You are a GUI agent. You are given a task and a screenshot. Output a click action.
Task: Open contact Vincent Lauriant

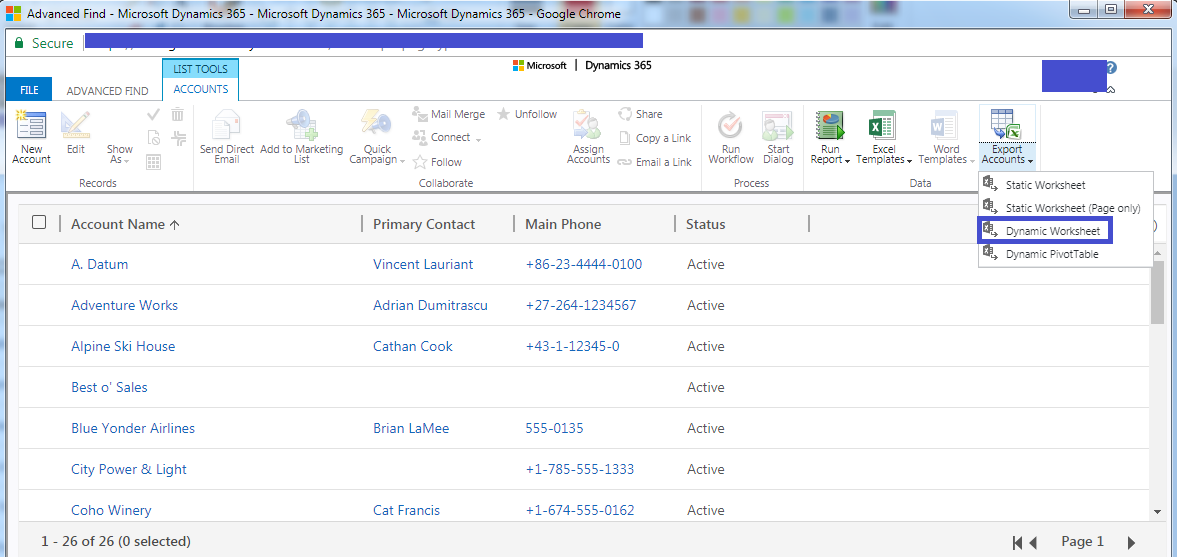(x=423, y=264)
